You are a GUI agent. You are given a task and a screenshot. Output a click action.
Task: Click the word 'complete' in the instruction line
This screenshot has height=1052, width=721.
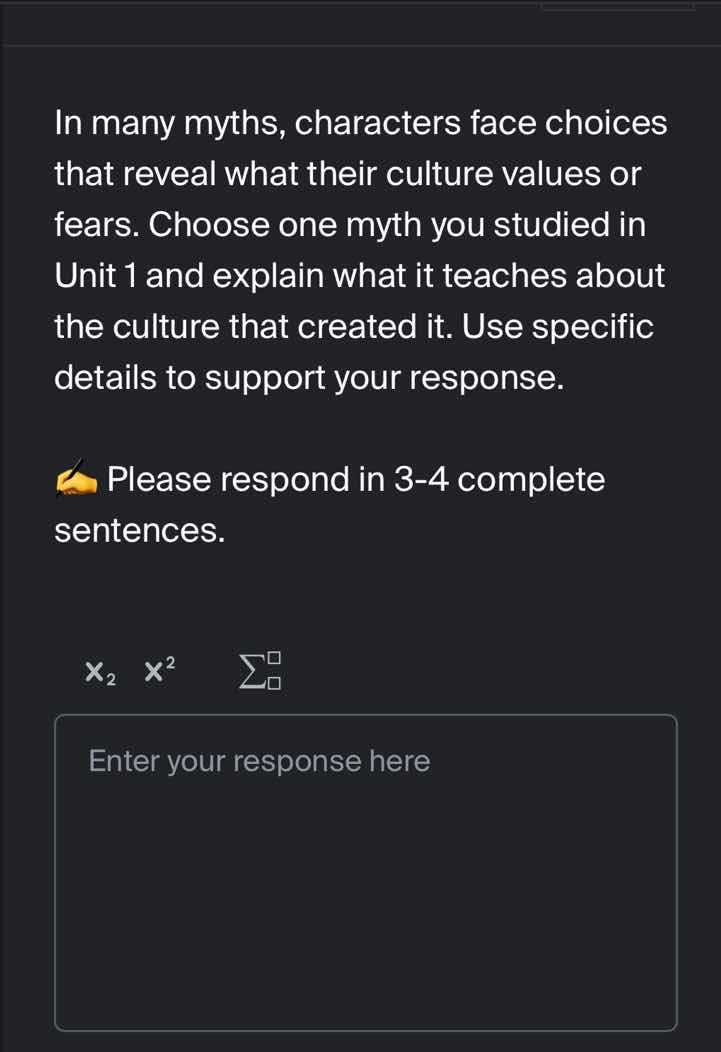tap(537, 480)
